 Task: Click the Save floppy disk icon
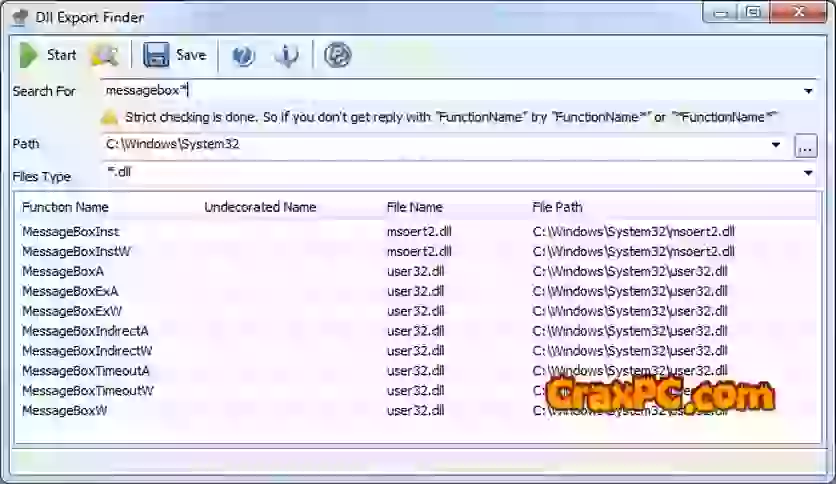click(156, 55)
